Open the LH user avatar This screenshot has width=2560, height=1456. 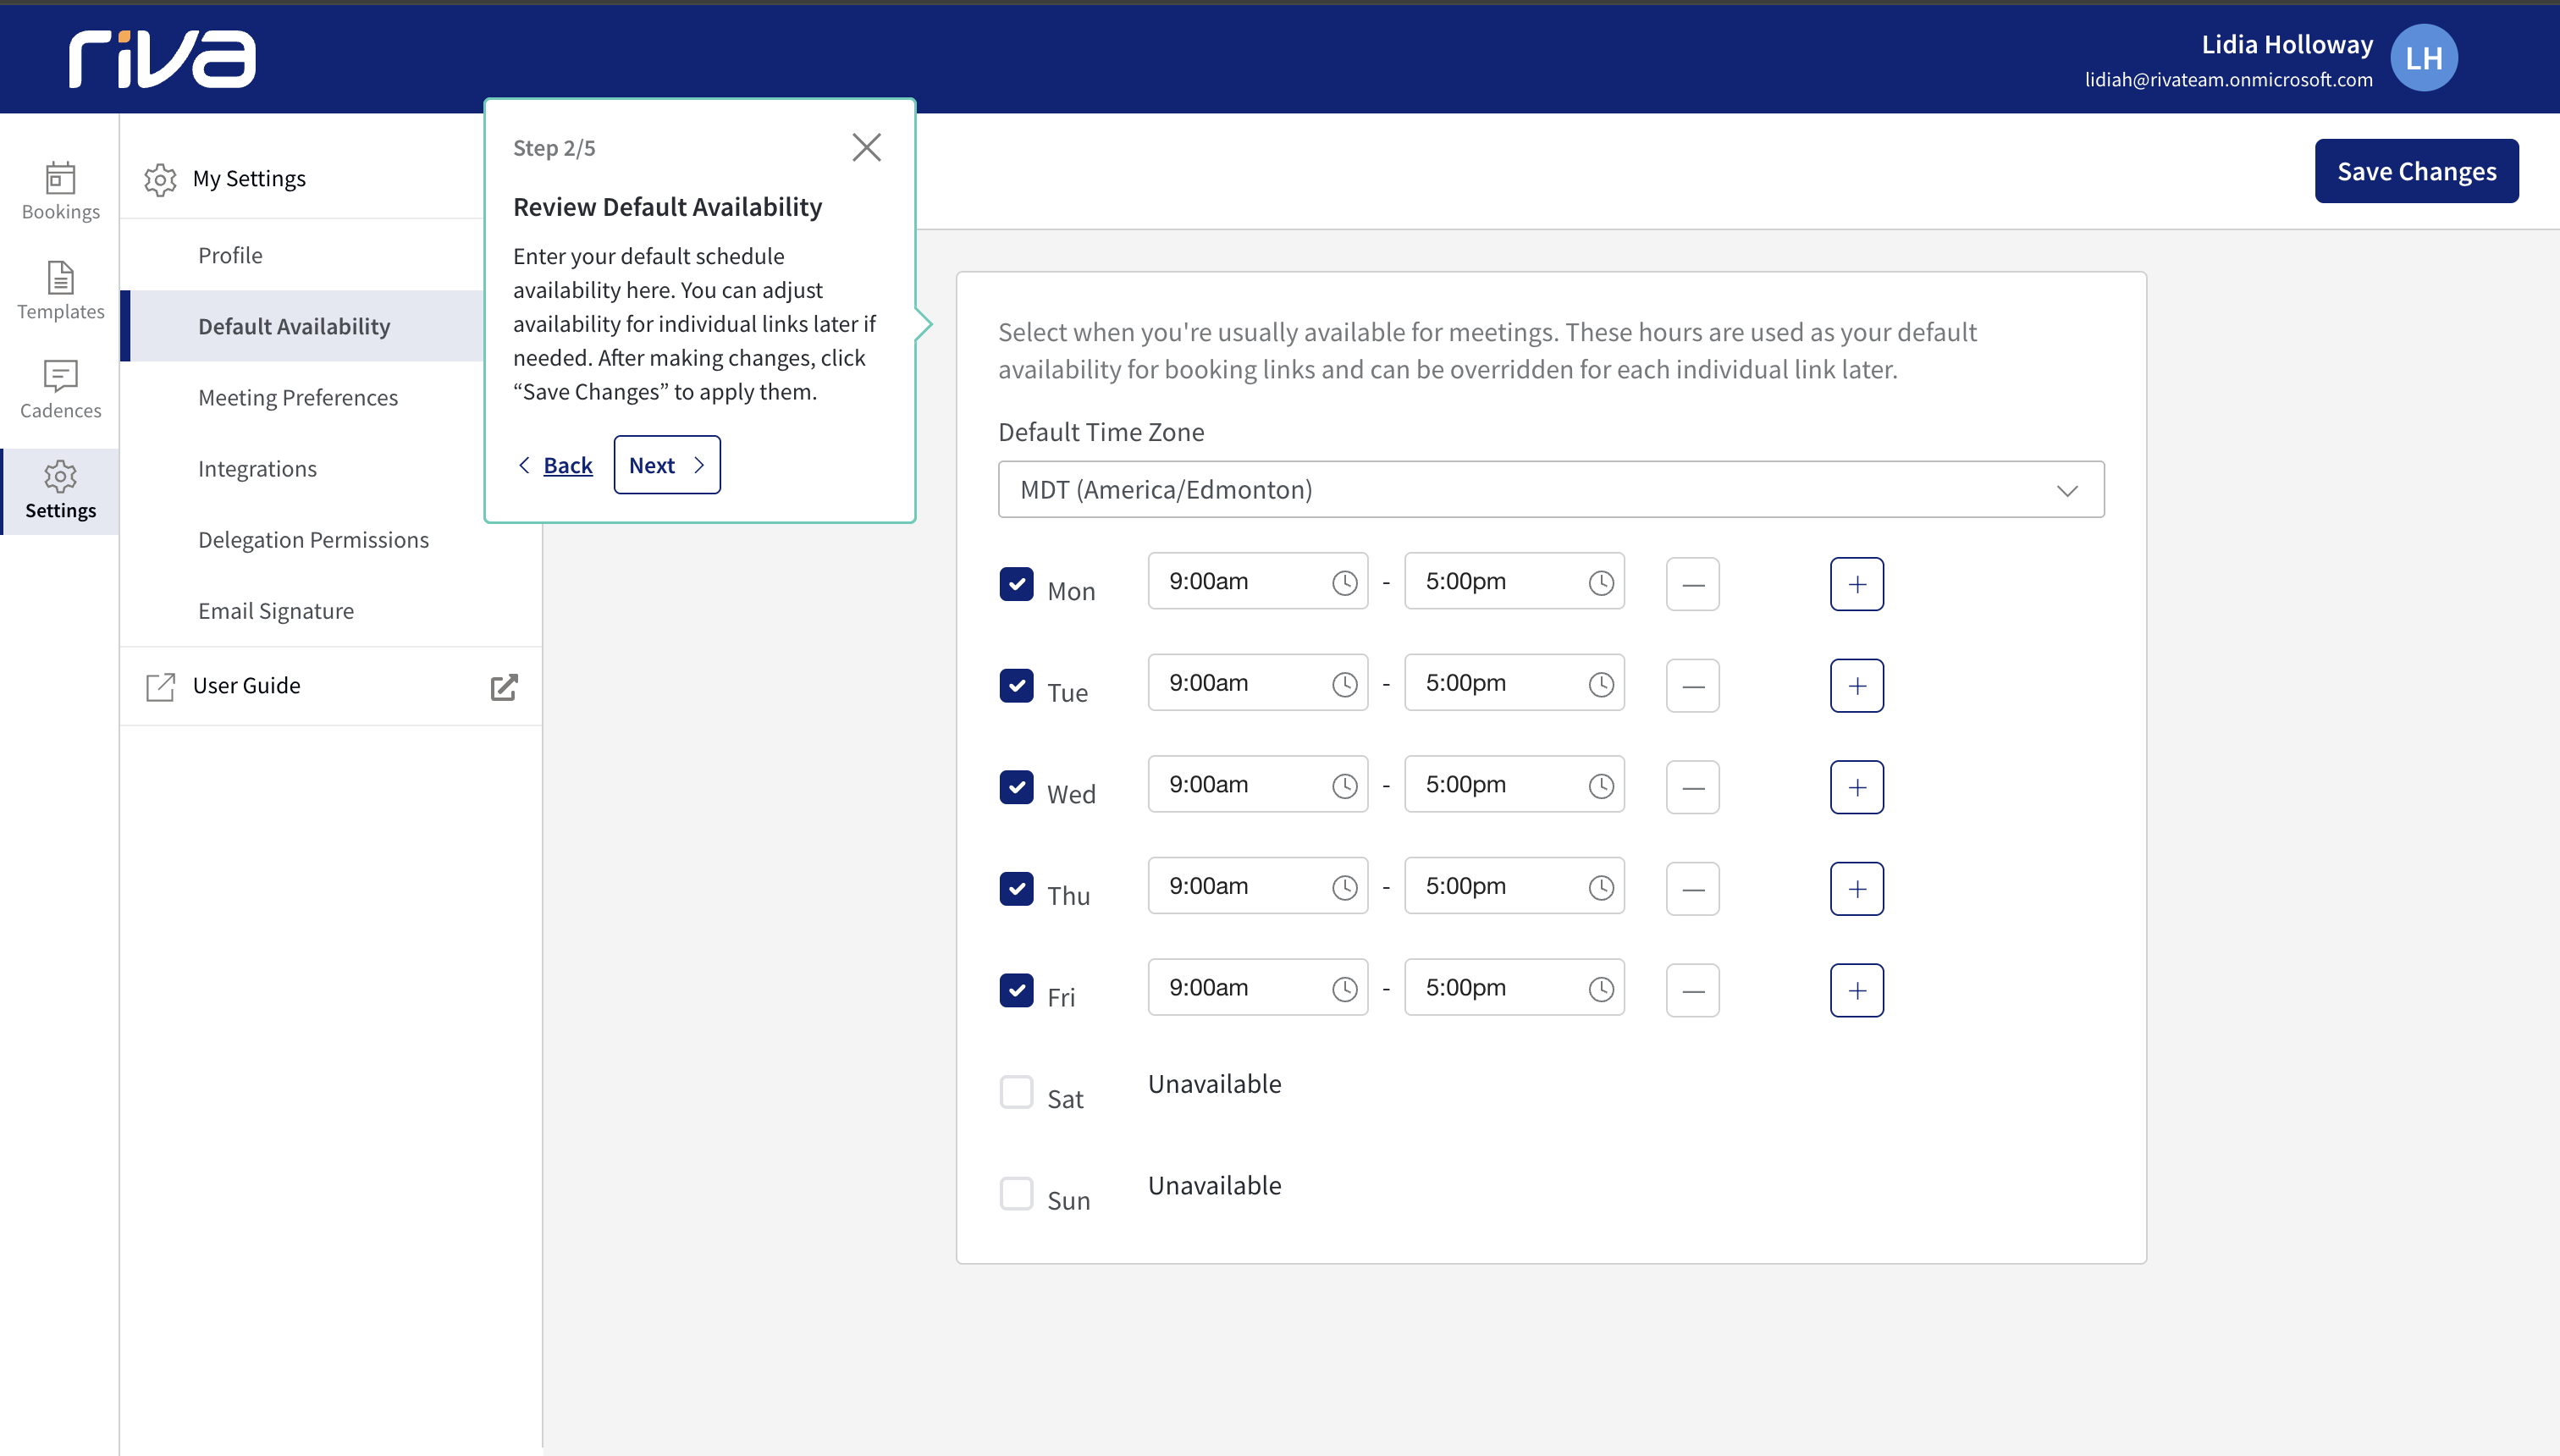coord(2424,58)
